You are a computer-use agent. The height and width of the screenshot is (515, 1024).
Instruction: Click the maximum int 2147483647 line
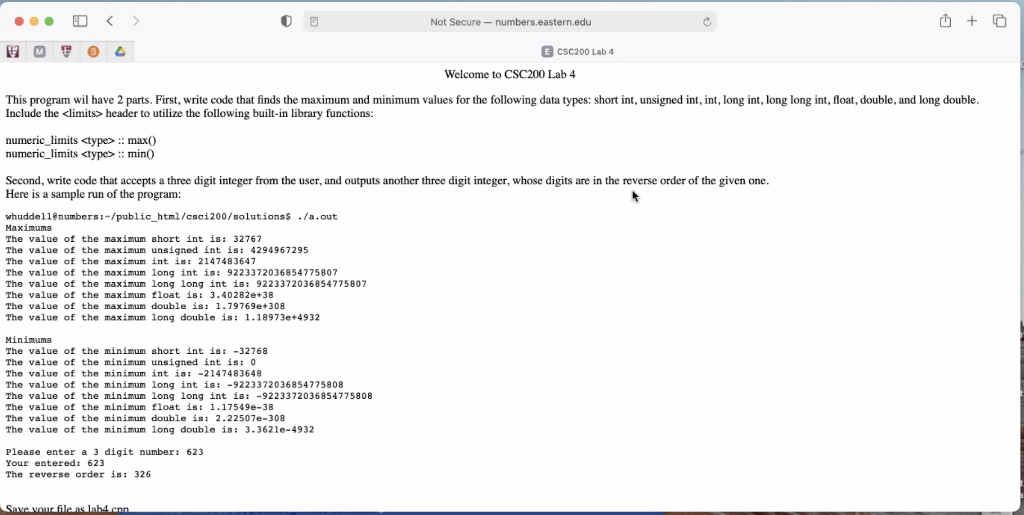pos(131,261)
